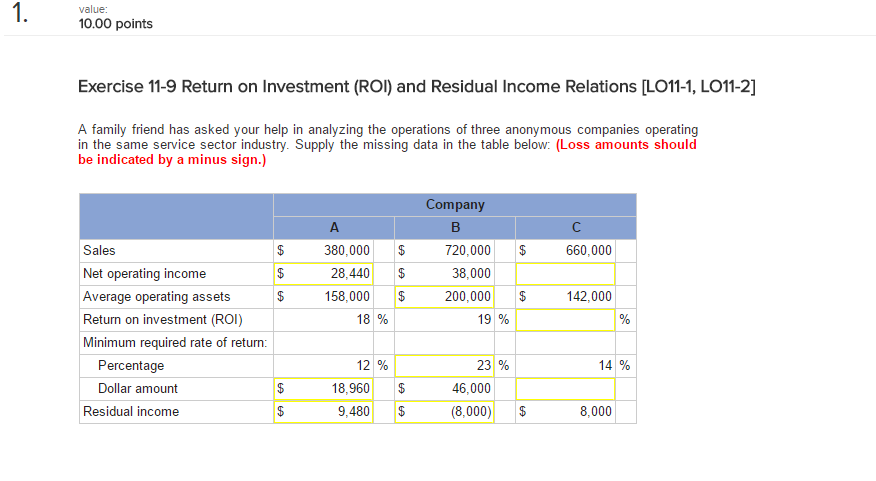This screenshot has height=481, width=876.
Task: Click the Average operating assets label
Action: coord(156,297)
